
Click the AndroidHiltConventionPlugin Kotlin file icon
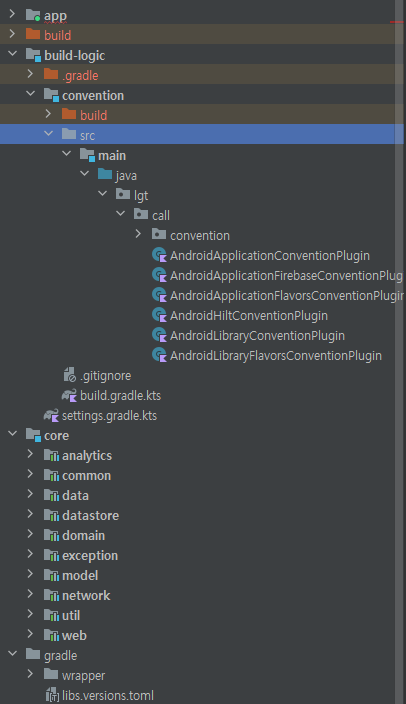[159, 315]
